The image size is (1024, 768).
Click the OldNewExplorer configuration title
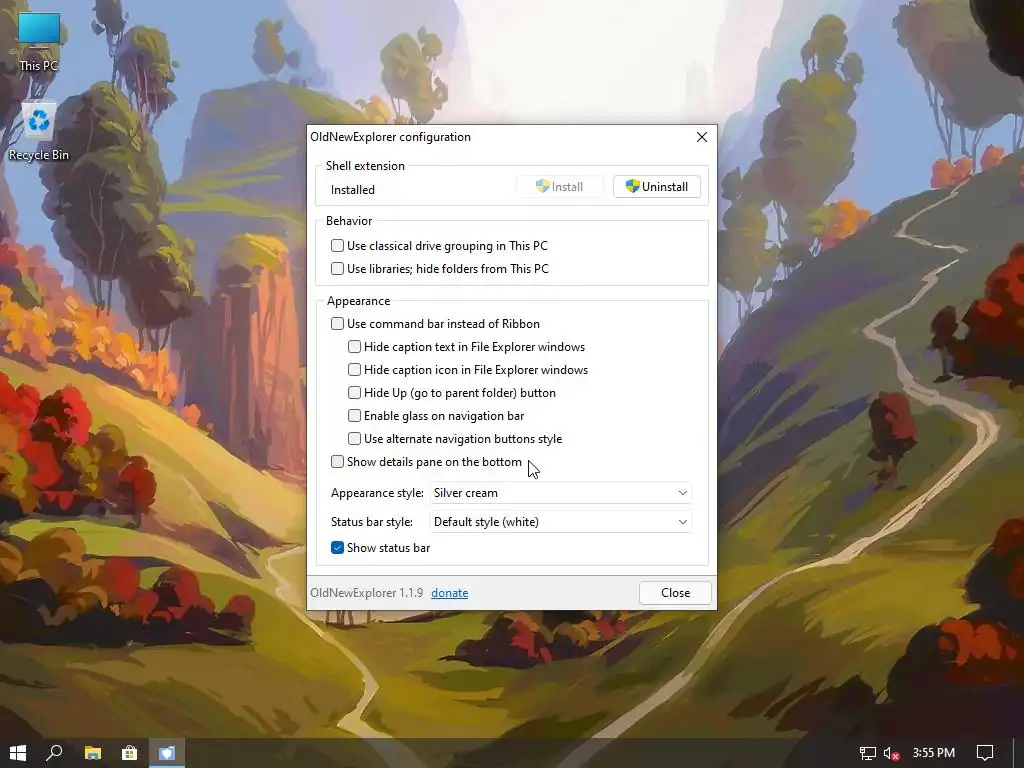pos(391,136)
